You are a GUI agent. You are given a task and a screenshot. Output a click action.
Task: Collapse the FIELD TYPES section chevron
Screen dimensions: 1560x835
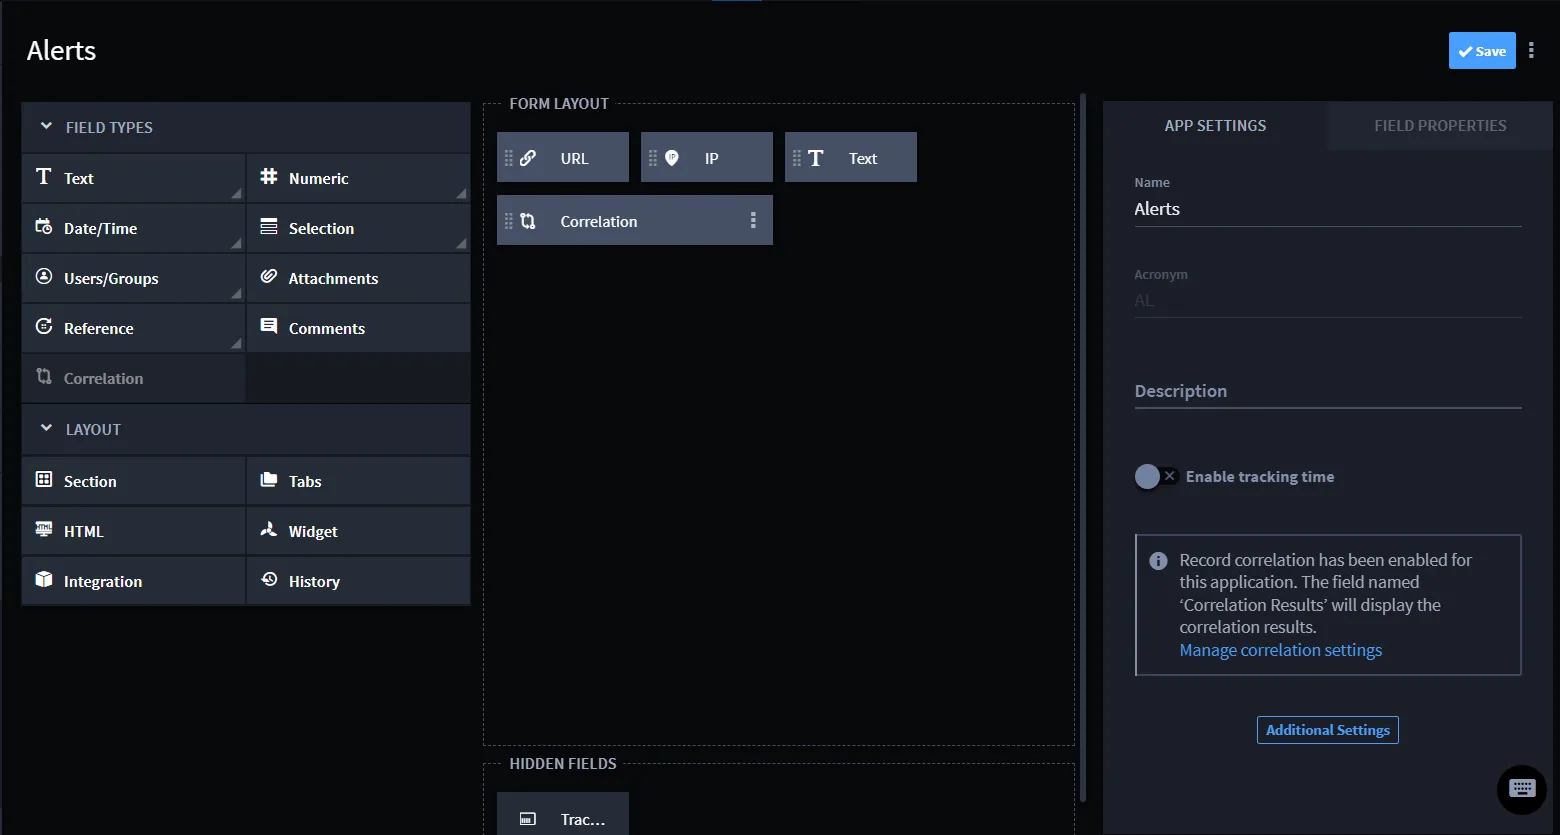tap(46, 127)
